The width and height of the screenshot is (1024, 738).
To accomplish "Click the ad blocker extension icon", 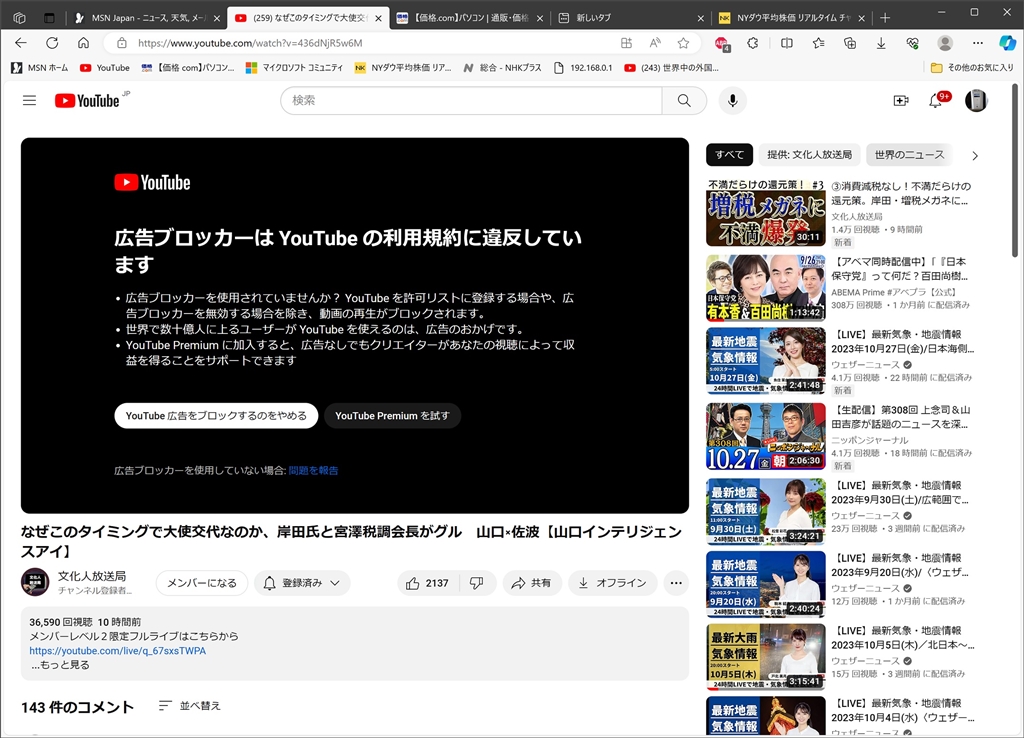I will [x=722, y=44].
